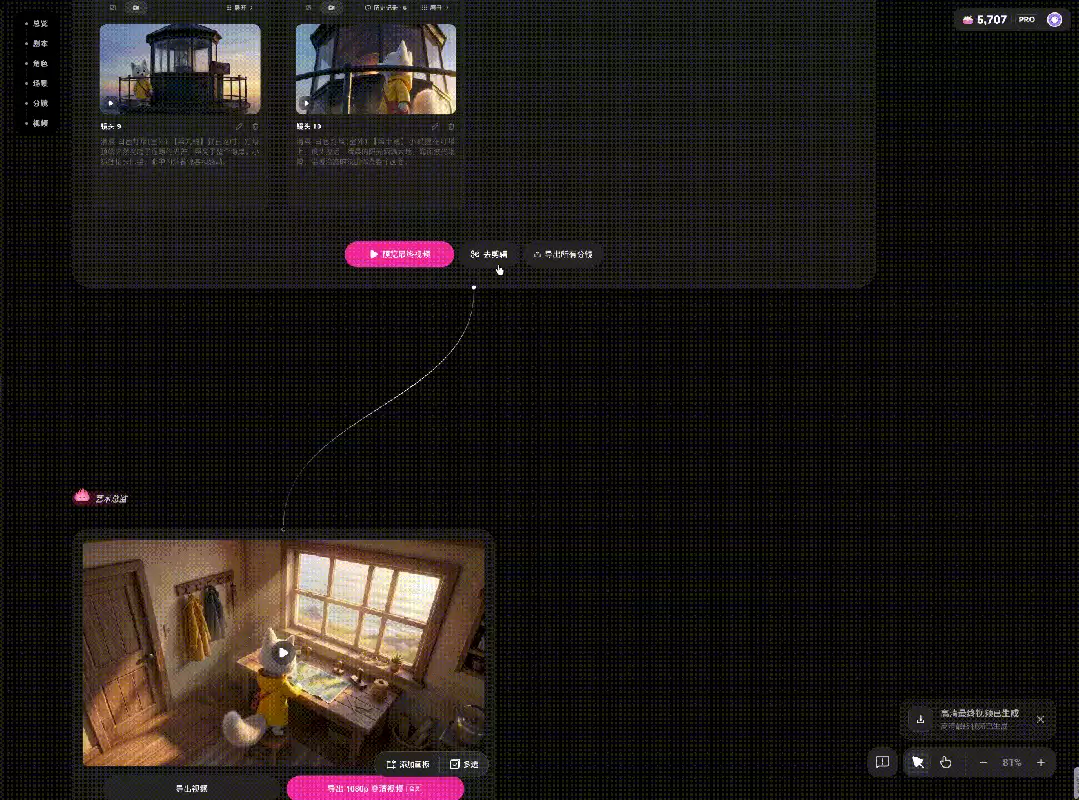This screenshot has width=1079, height=800.
Task: Switch 镜头 9 to image mode icon
Action: [x=113, y=8]
